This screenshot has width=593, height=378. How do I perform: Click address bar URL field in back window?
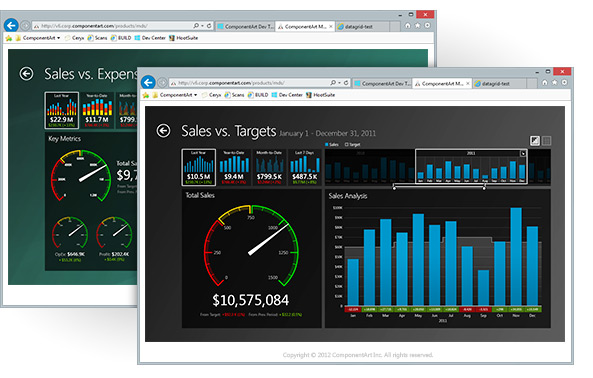(x=113, y=26)
